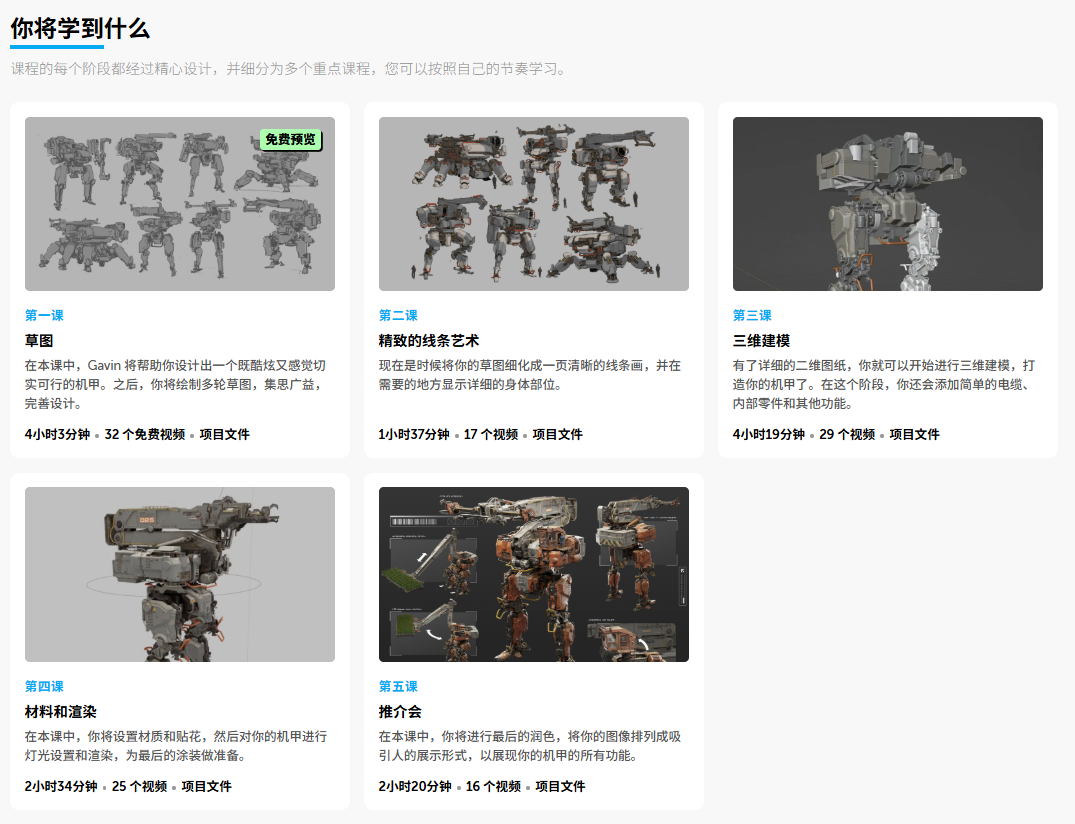Click the 25 个视频 text
Screen dimensions: 1075x824
click(139, 786)
